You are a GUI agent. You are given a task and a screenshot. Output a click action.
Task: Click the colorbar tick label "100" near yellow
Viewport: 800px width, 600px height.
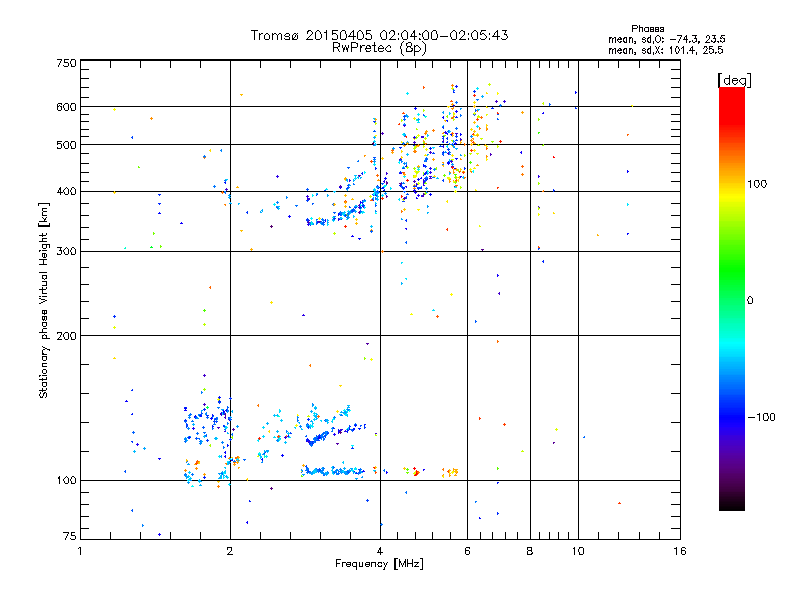coord(757,184)
